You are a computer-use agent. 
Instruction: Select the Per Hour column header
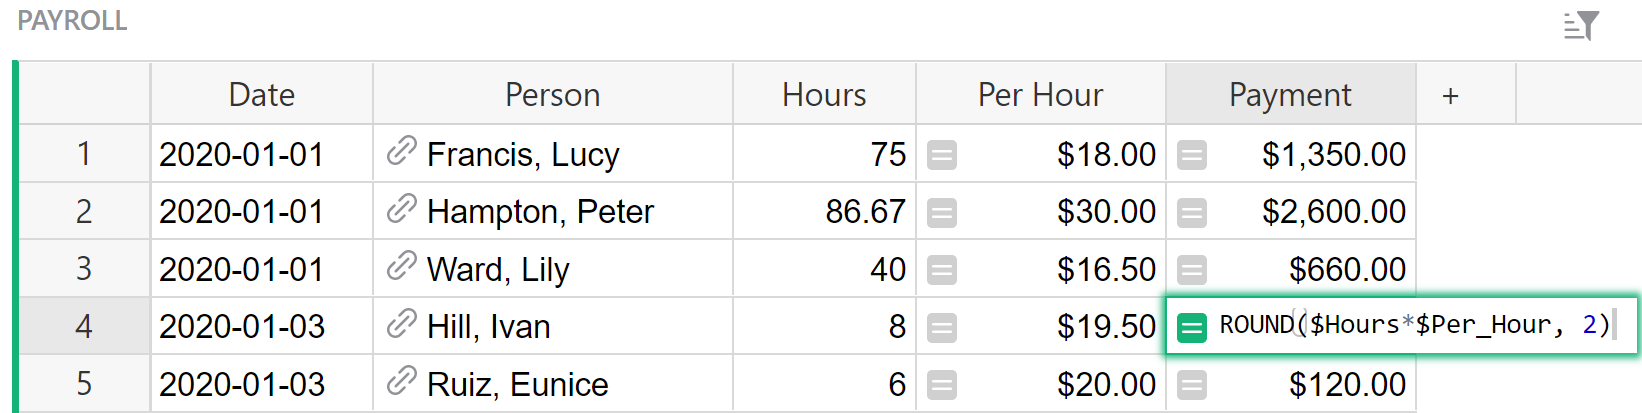click(x=1040, y=95)
